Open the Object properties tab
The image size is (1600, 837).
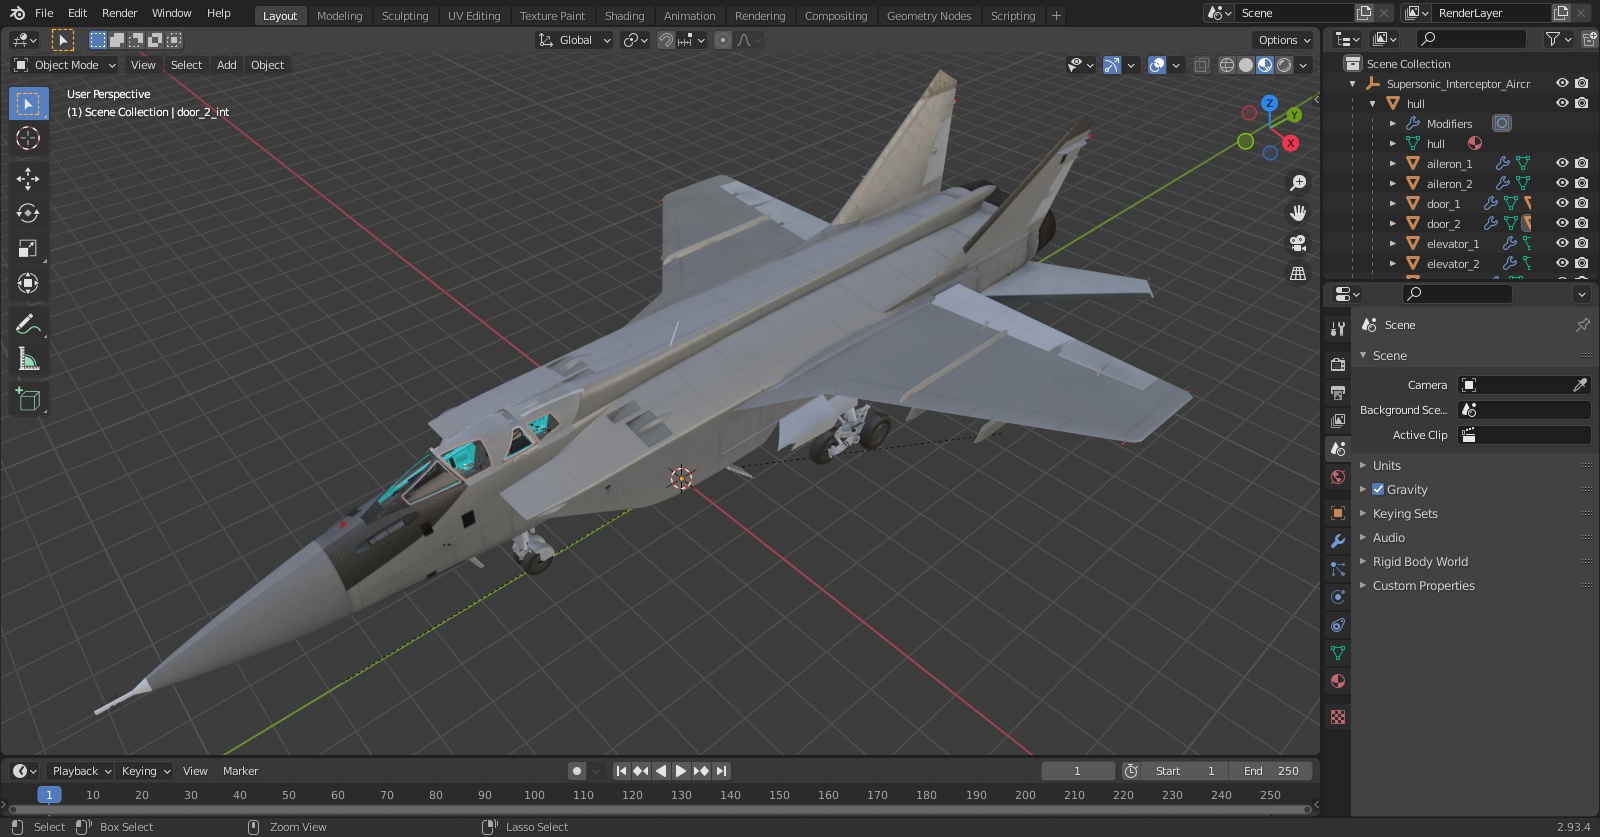1338,513
